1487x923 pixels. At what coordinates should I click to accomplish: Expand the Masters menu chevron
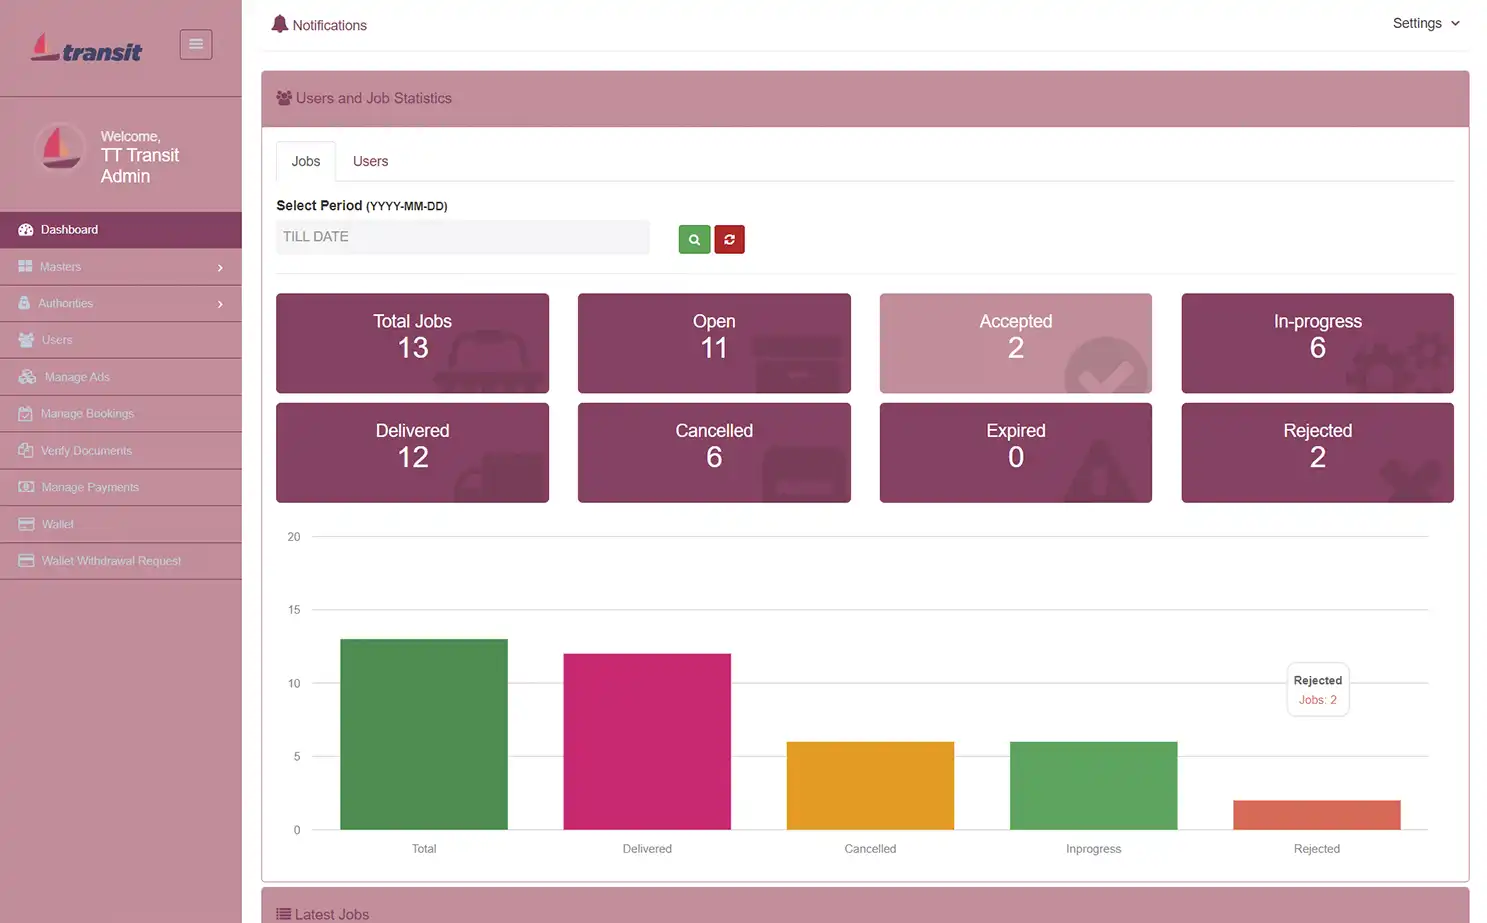pyautogui.click(x=219, y=266)
